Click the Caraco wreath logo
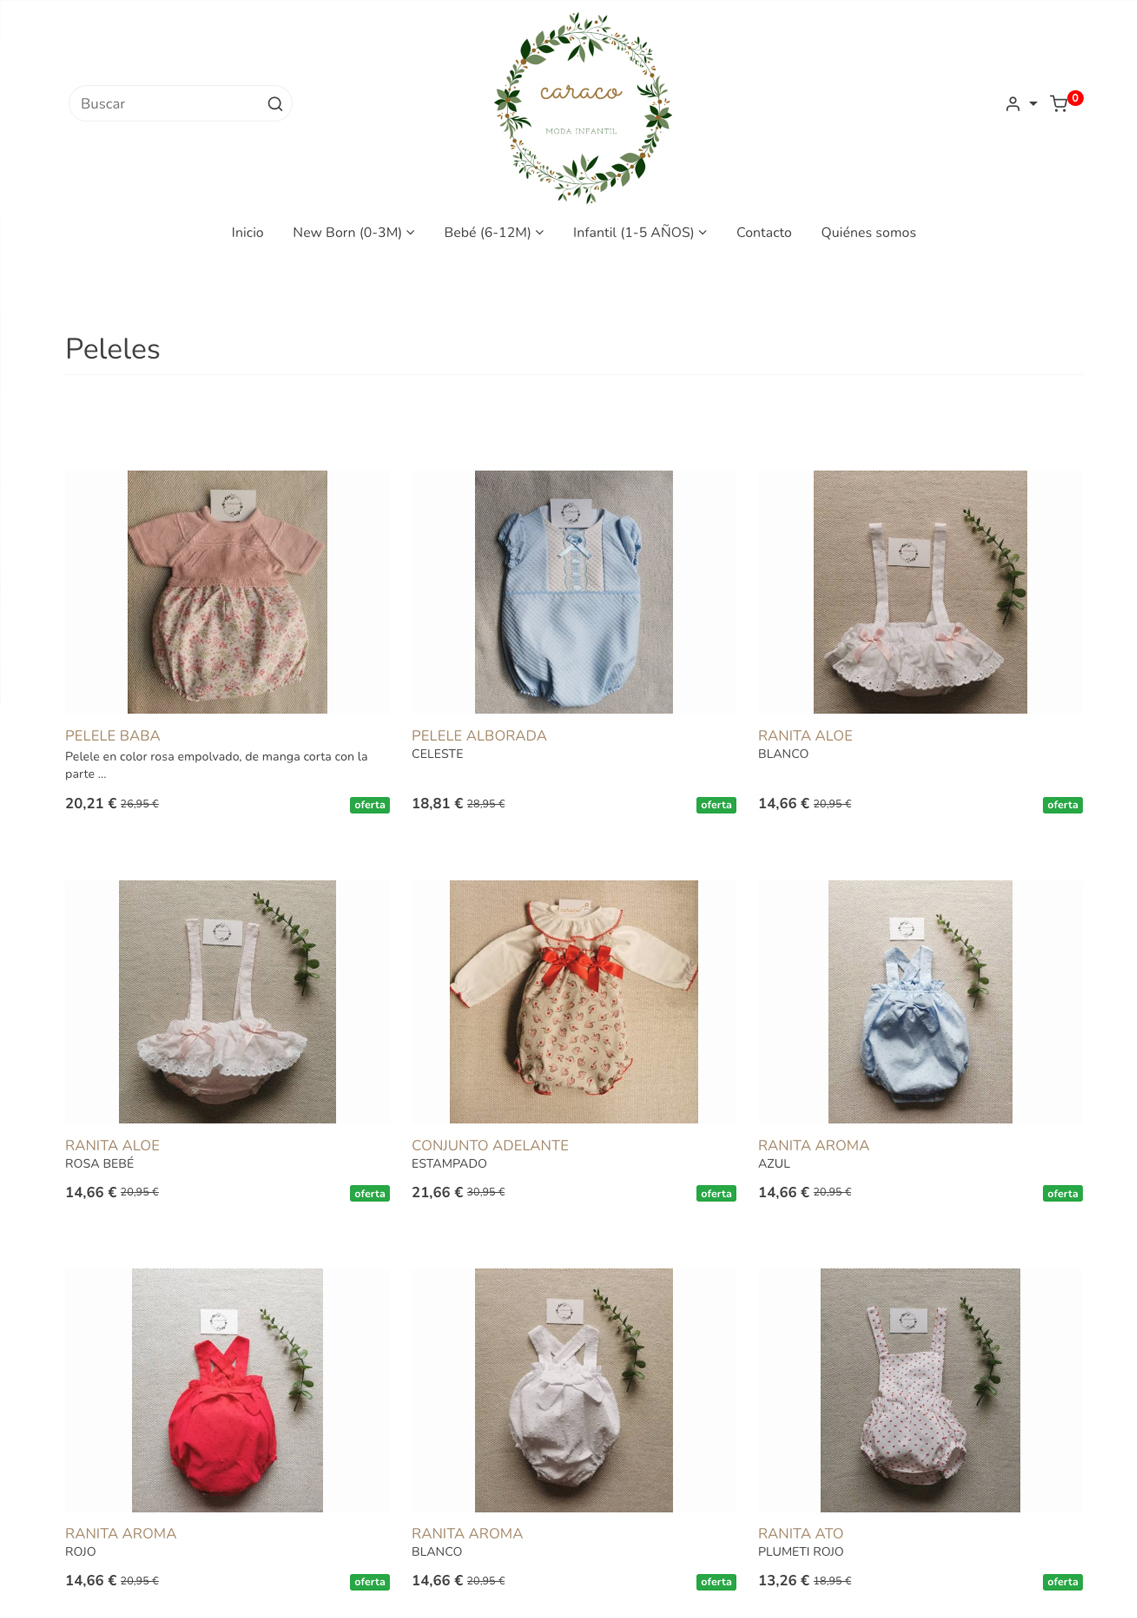This screenshot has width=1137, height=1618. [582, 107]
